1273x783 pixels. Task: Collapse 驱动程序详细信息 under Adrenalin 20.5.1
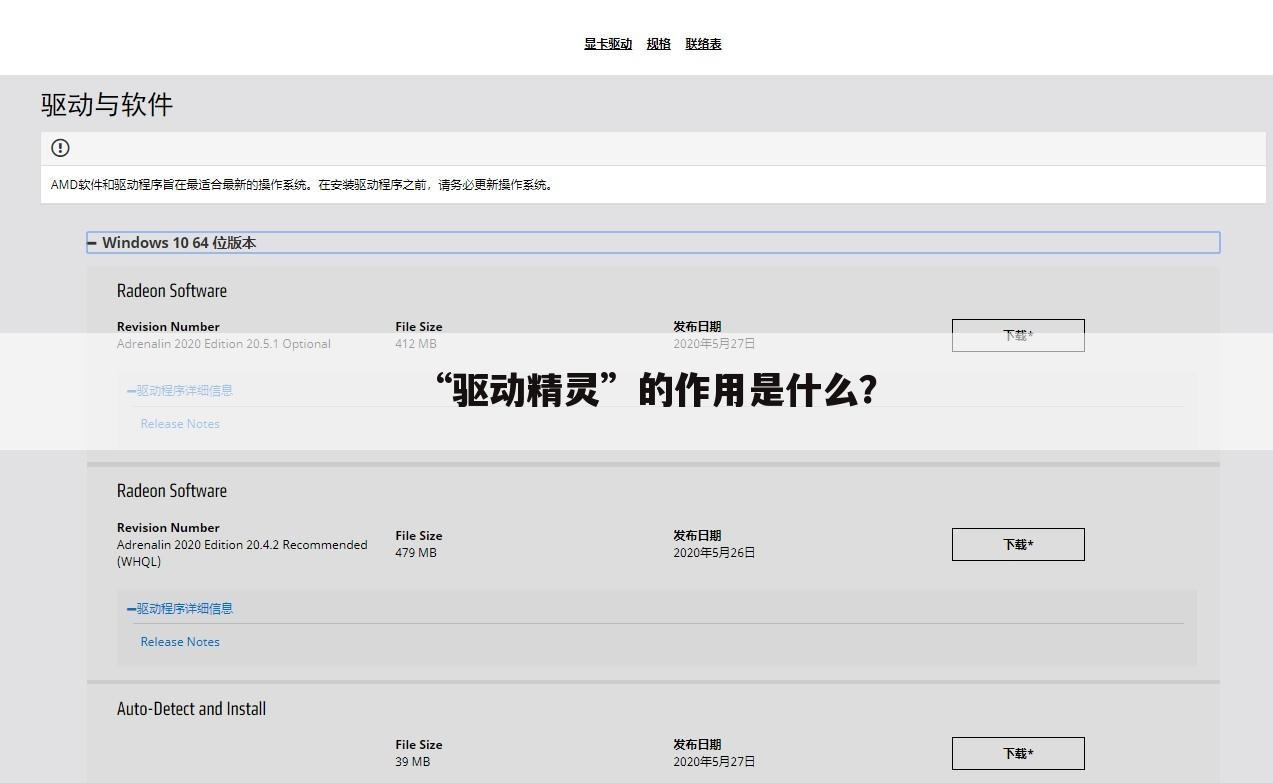181,390
